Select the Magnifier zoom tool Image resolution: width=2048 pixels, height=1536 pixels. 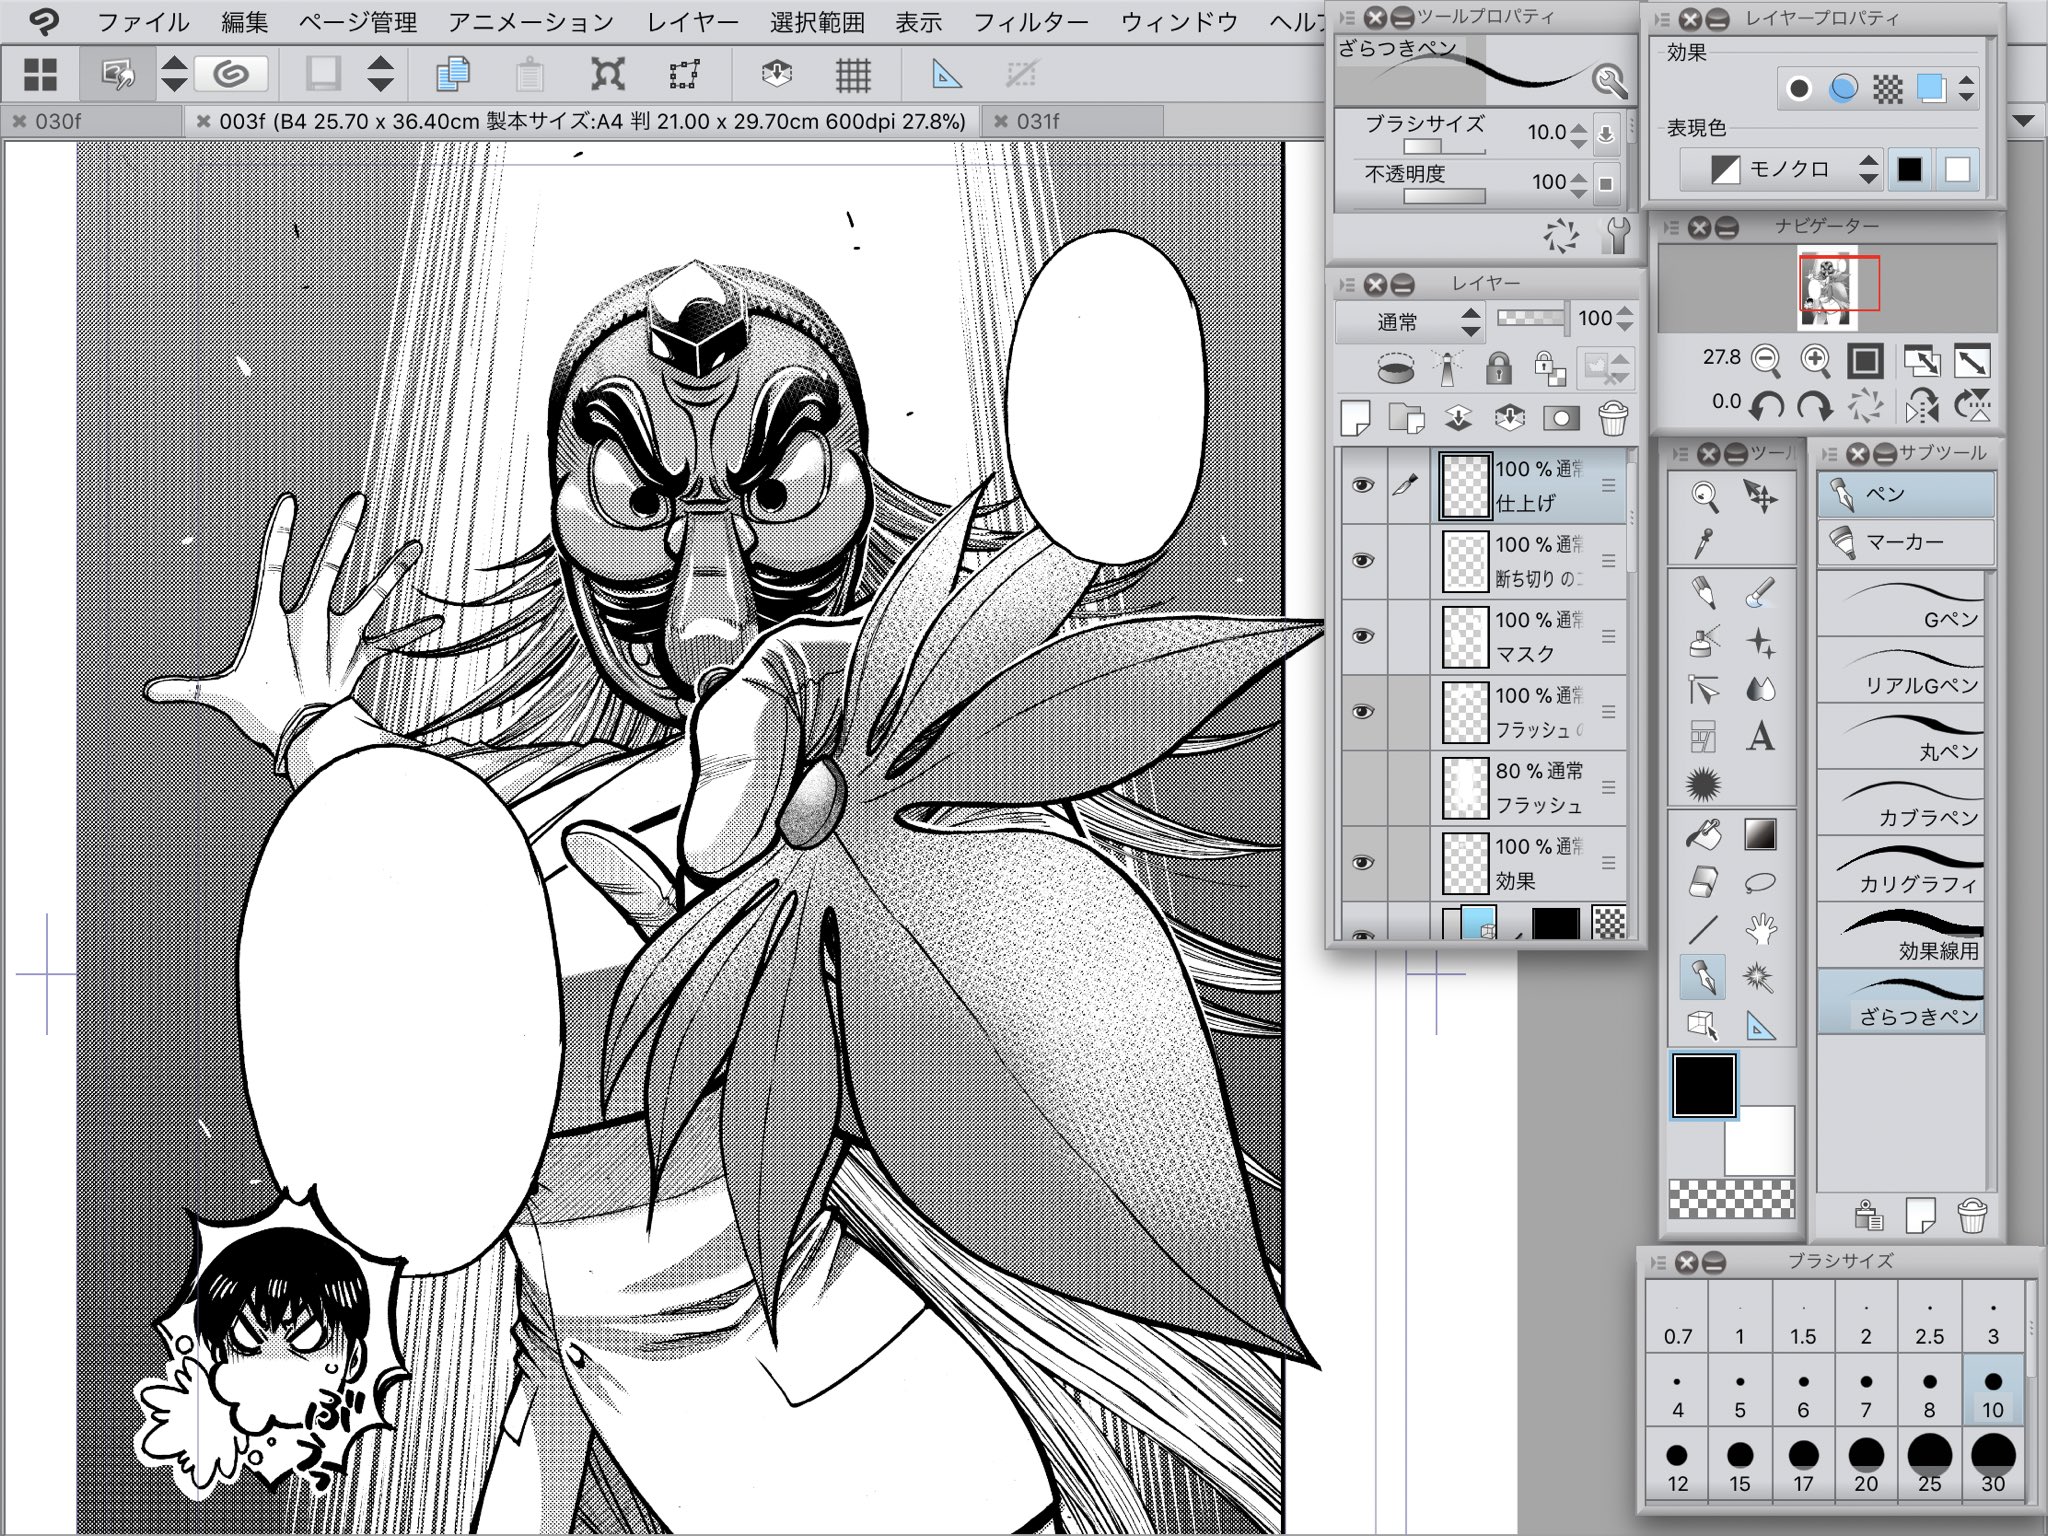[1704, 495]
